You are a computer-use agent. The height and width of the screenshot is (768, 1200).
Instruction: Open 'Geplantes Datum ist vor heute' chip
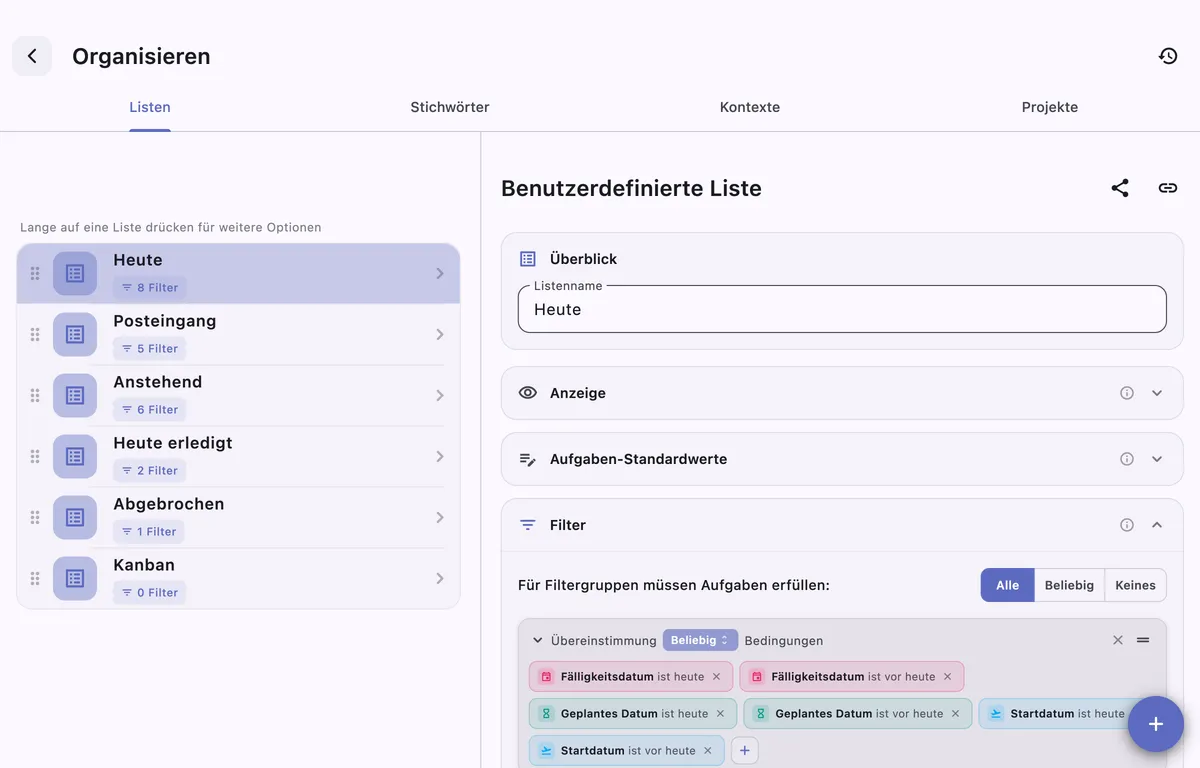coord(858,714)
